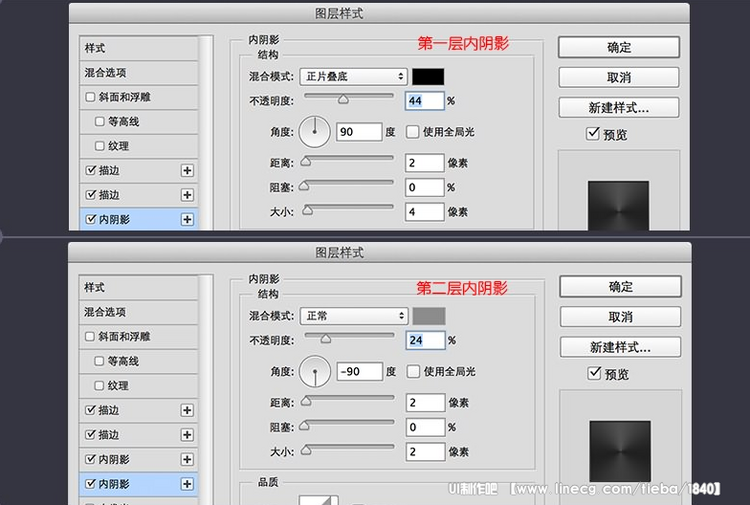Click 新建样式... in the lower dialog
This screenshot has height=505, width=750.
(x=620, y=347)
